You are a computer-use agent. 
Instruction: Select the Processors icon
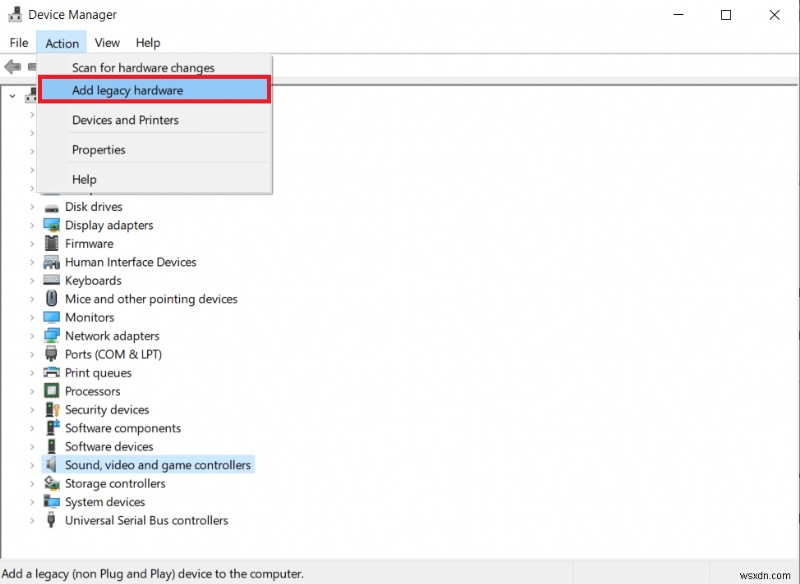point(51,391)
